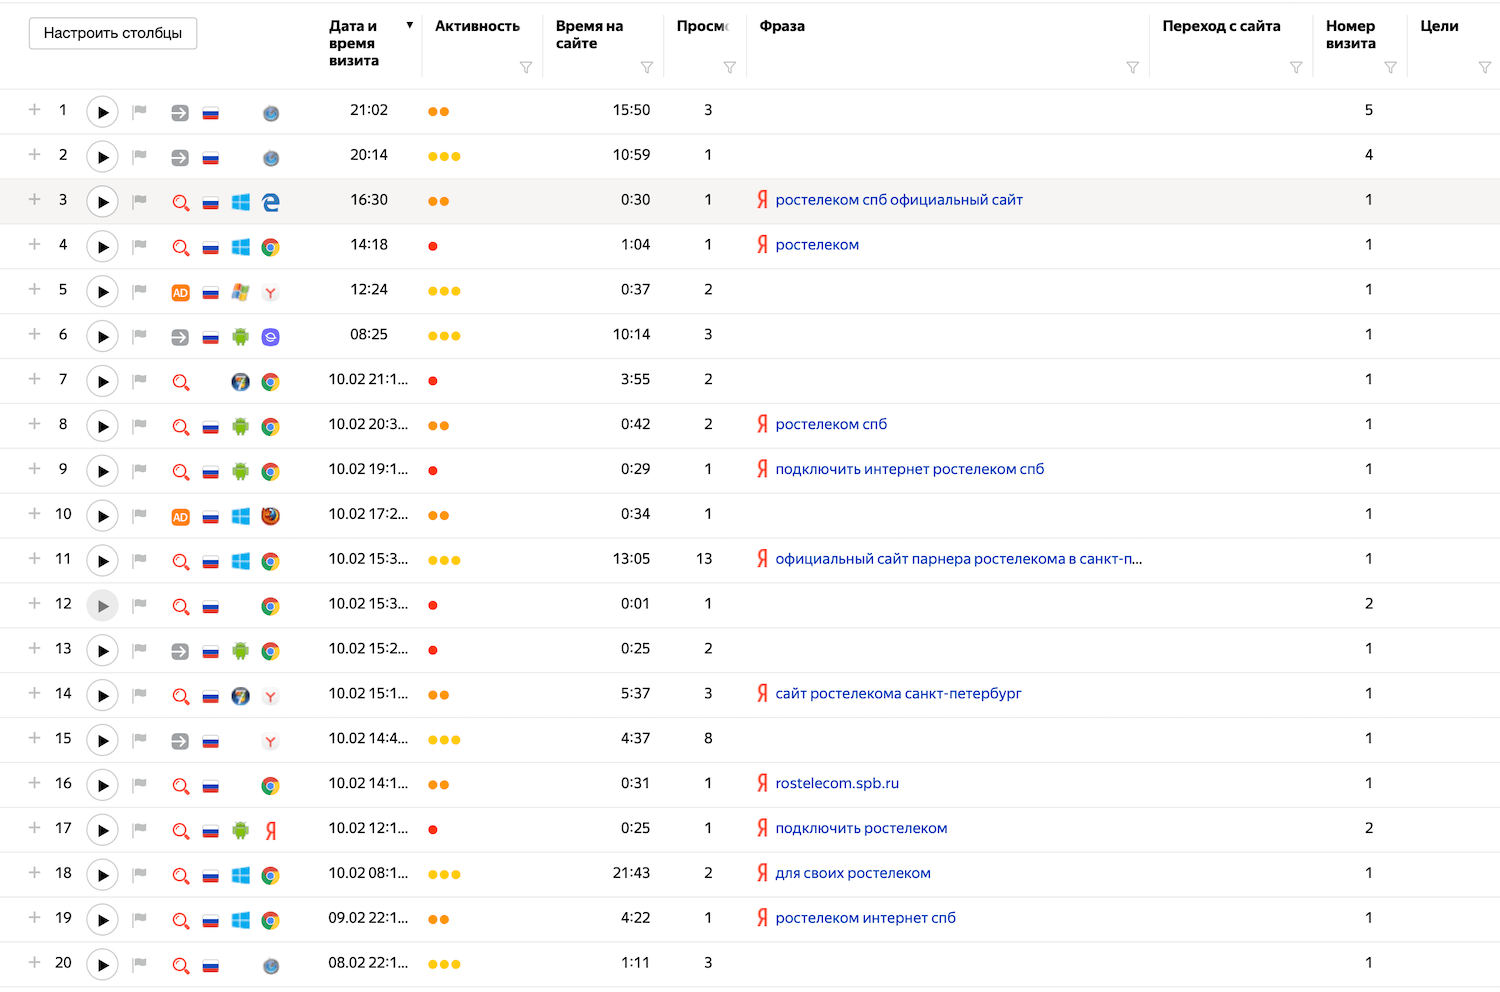
Task: Play the session recording for visit 3
Action: coord(102,202)
